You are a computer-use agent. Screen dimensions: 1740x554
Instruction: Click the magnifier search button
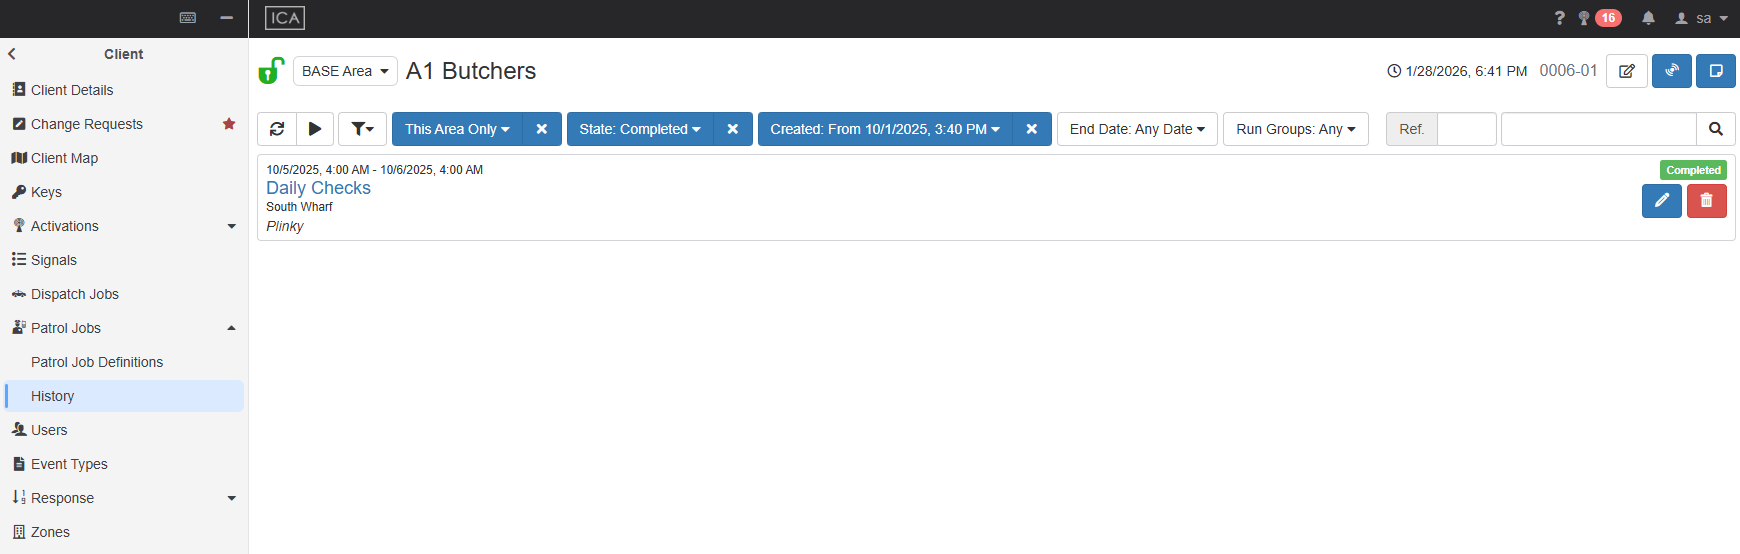(1716, 129)
